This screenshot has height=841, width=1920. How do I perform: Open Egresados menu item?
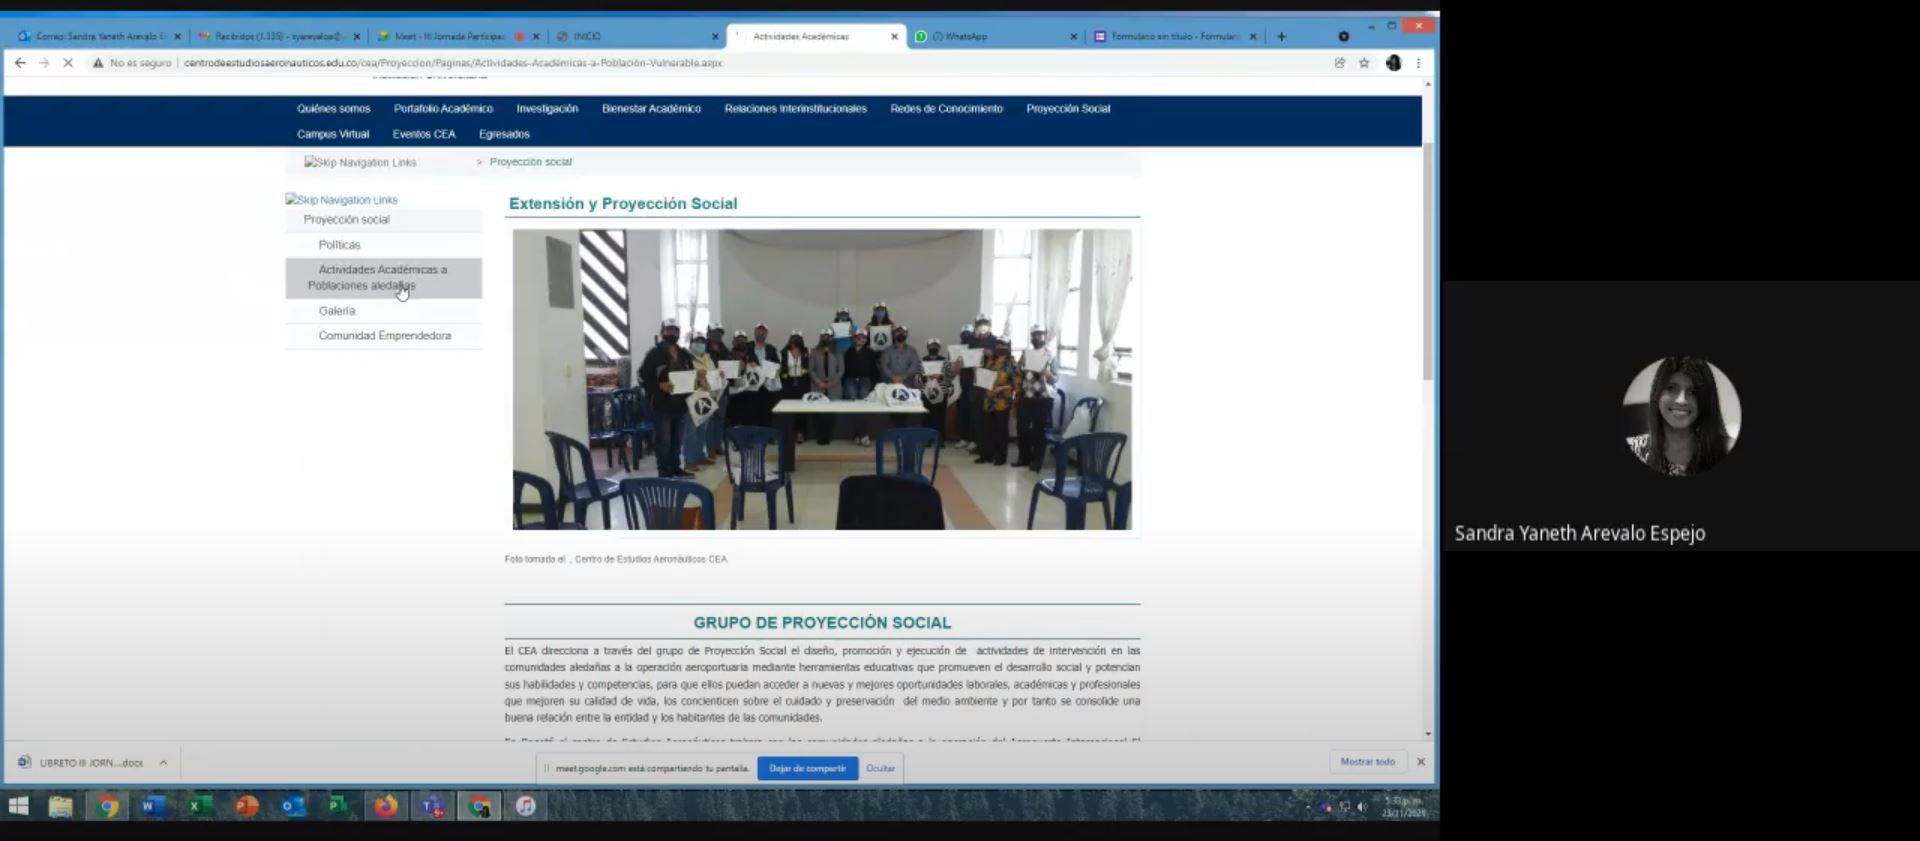pos(504,134)
